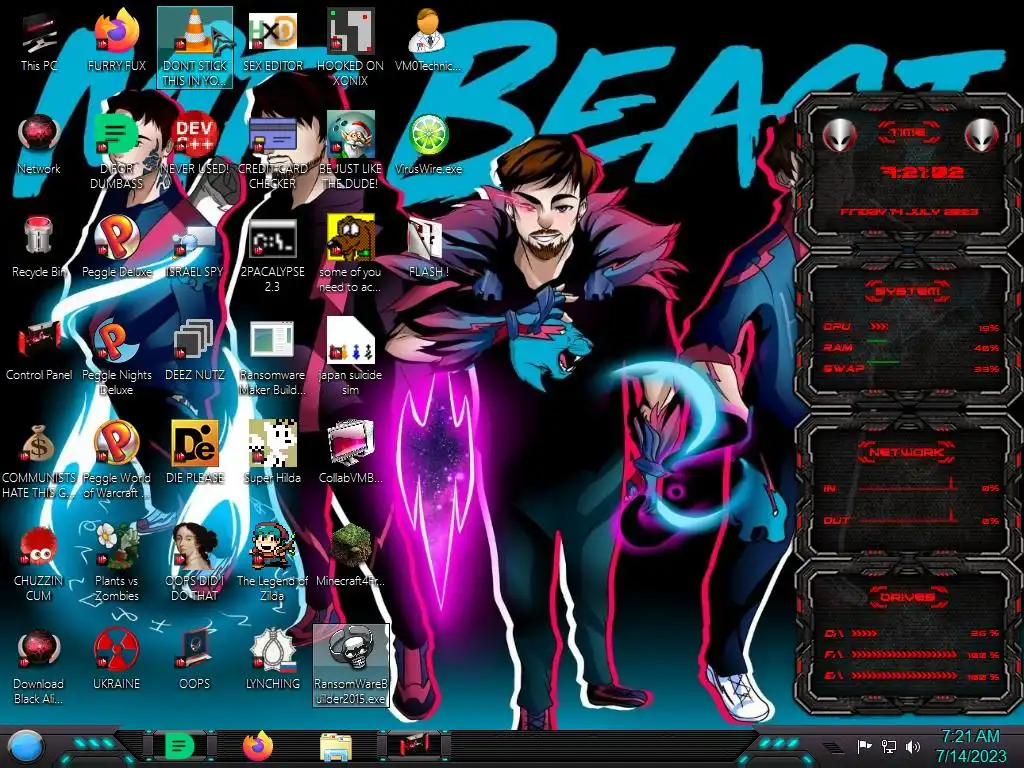
Task: Click the network tray icon
Action: coord(889,746)
